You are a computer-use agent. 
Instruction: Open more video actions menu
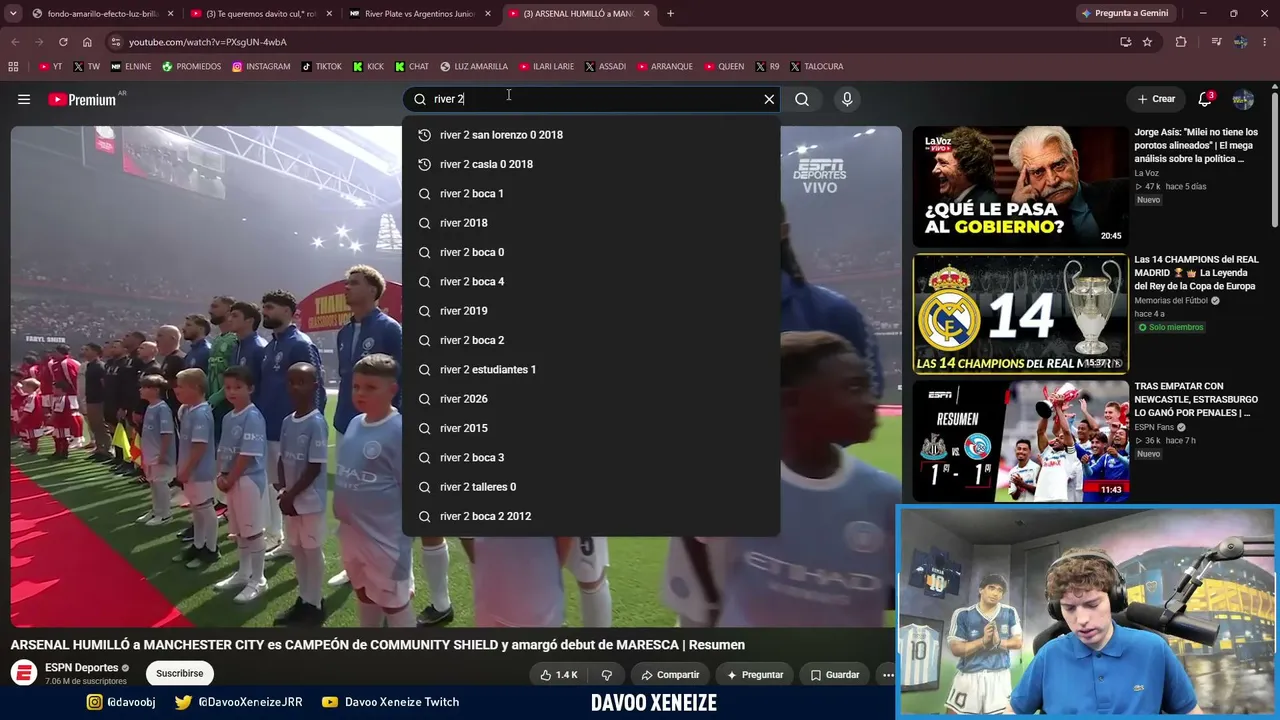click(x=888, y=675)
